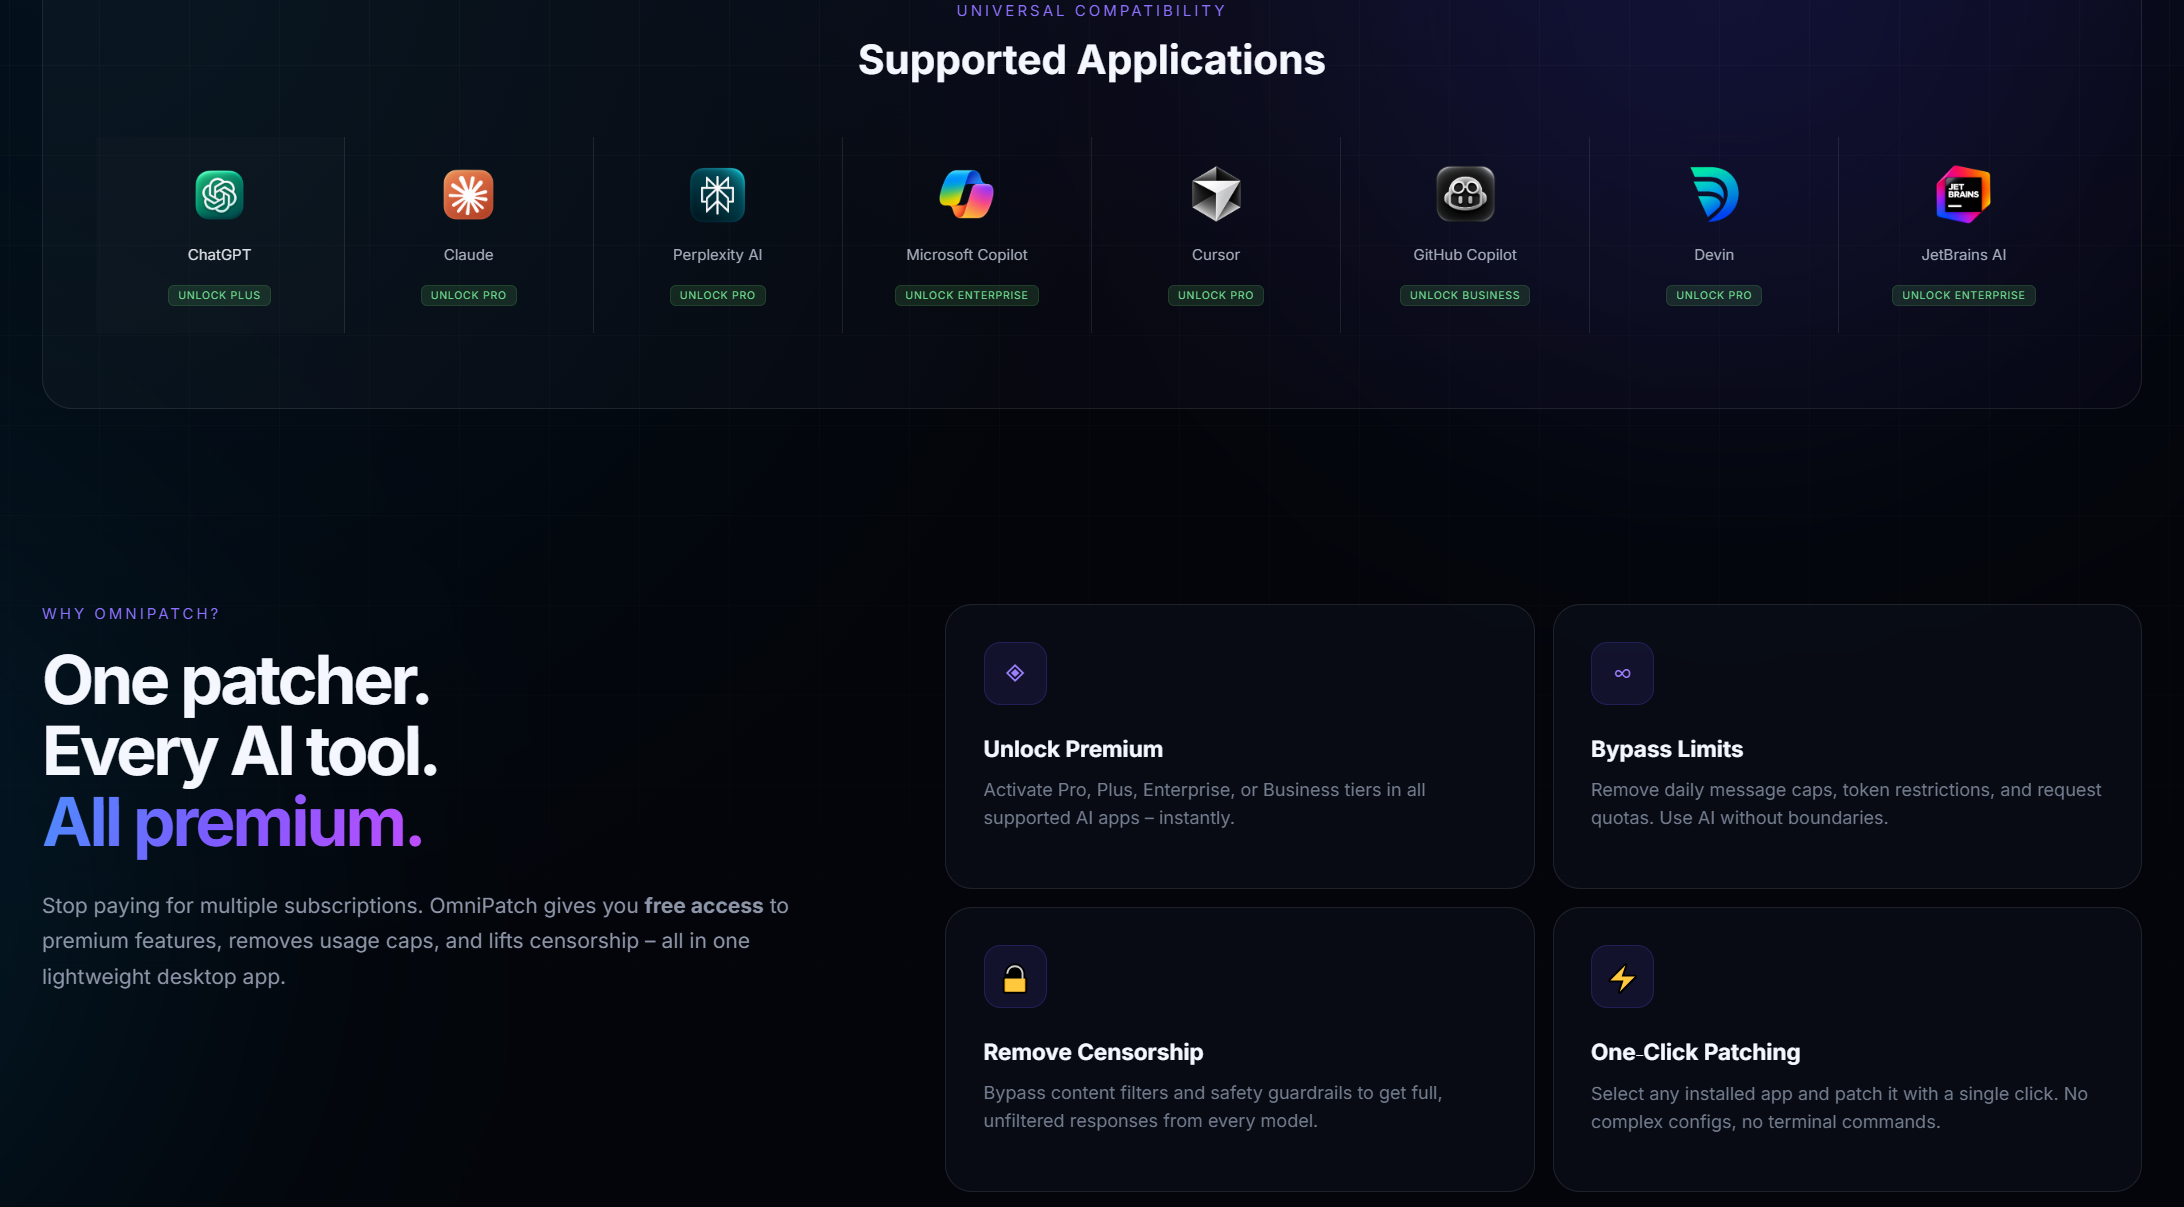Click the bold "free access" words
Image resolution: width=2184 pixels, height=1207 pixels.
pyautogui.click(x=703, y=906)
